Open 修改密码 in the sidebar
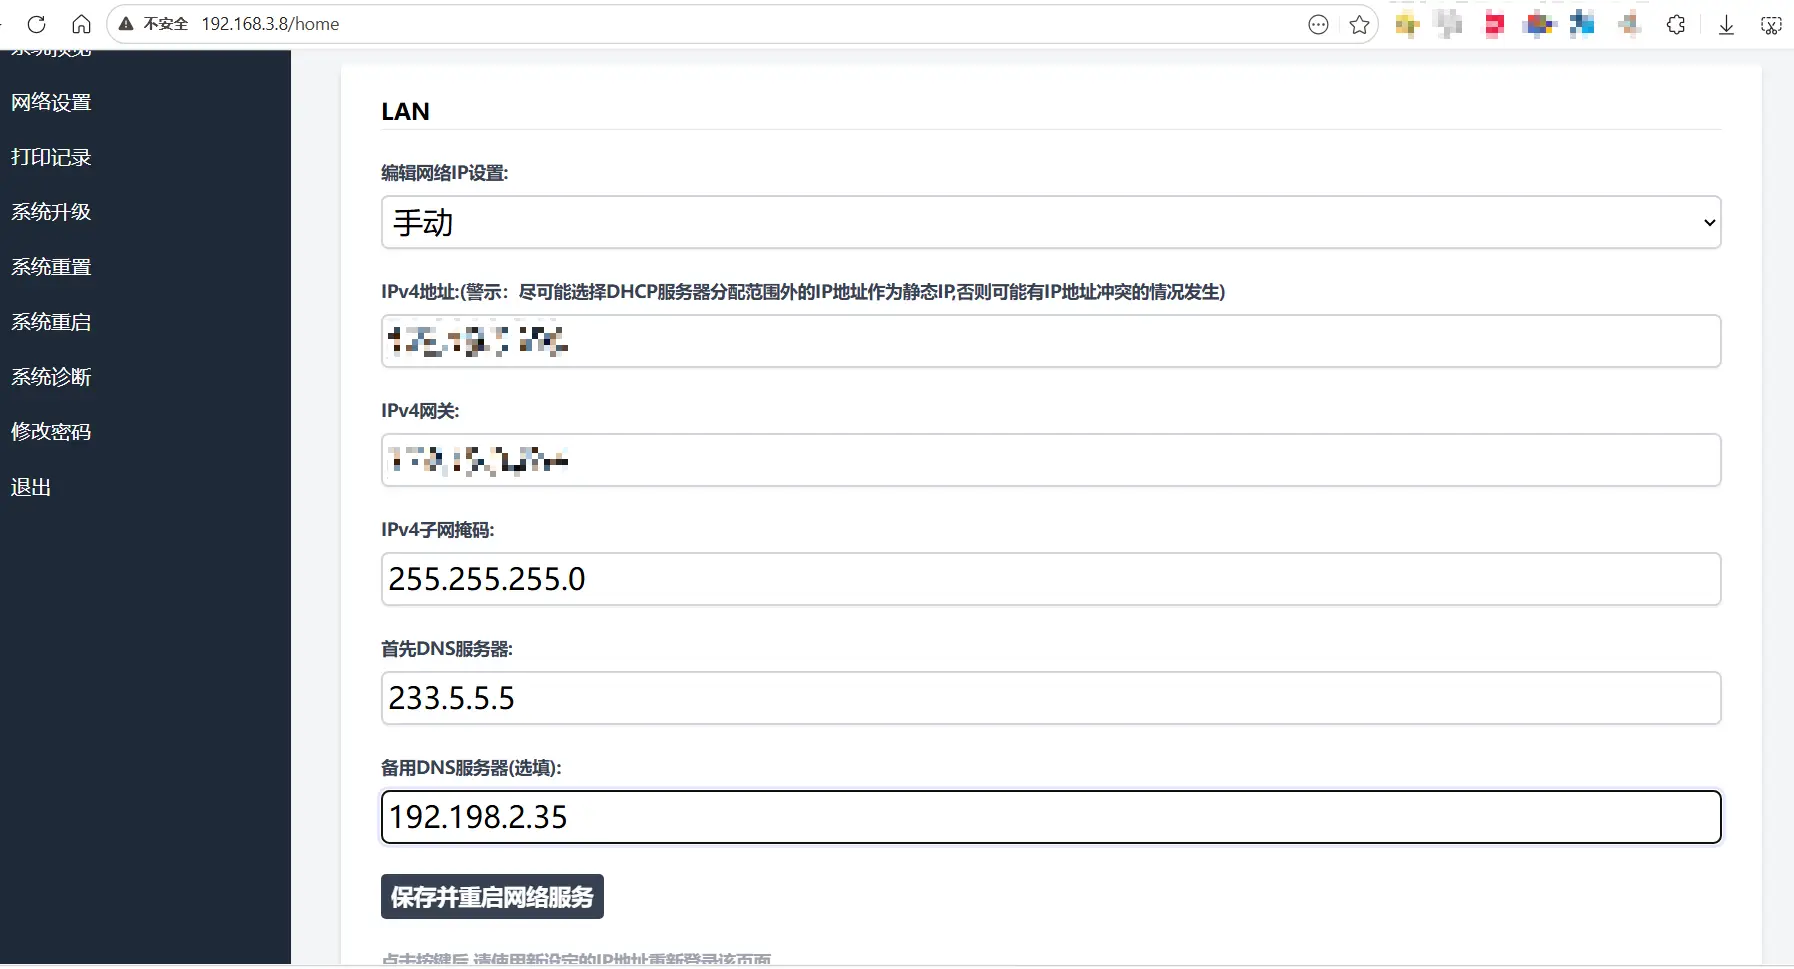This screenshot has height=969, width=1794. point(51,432)
